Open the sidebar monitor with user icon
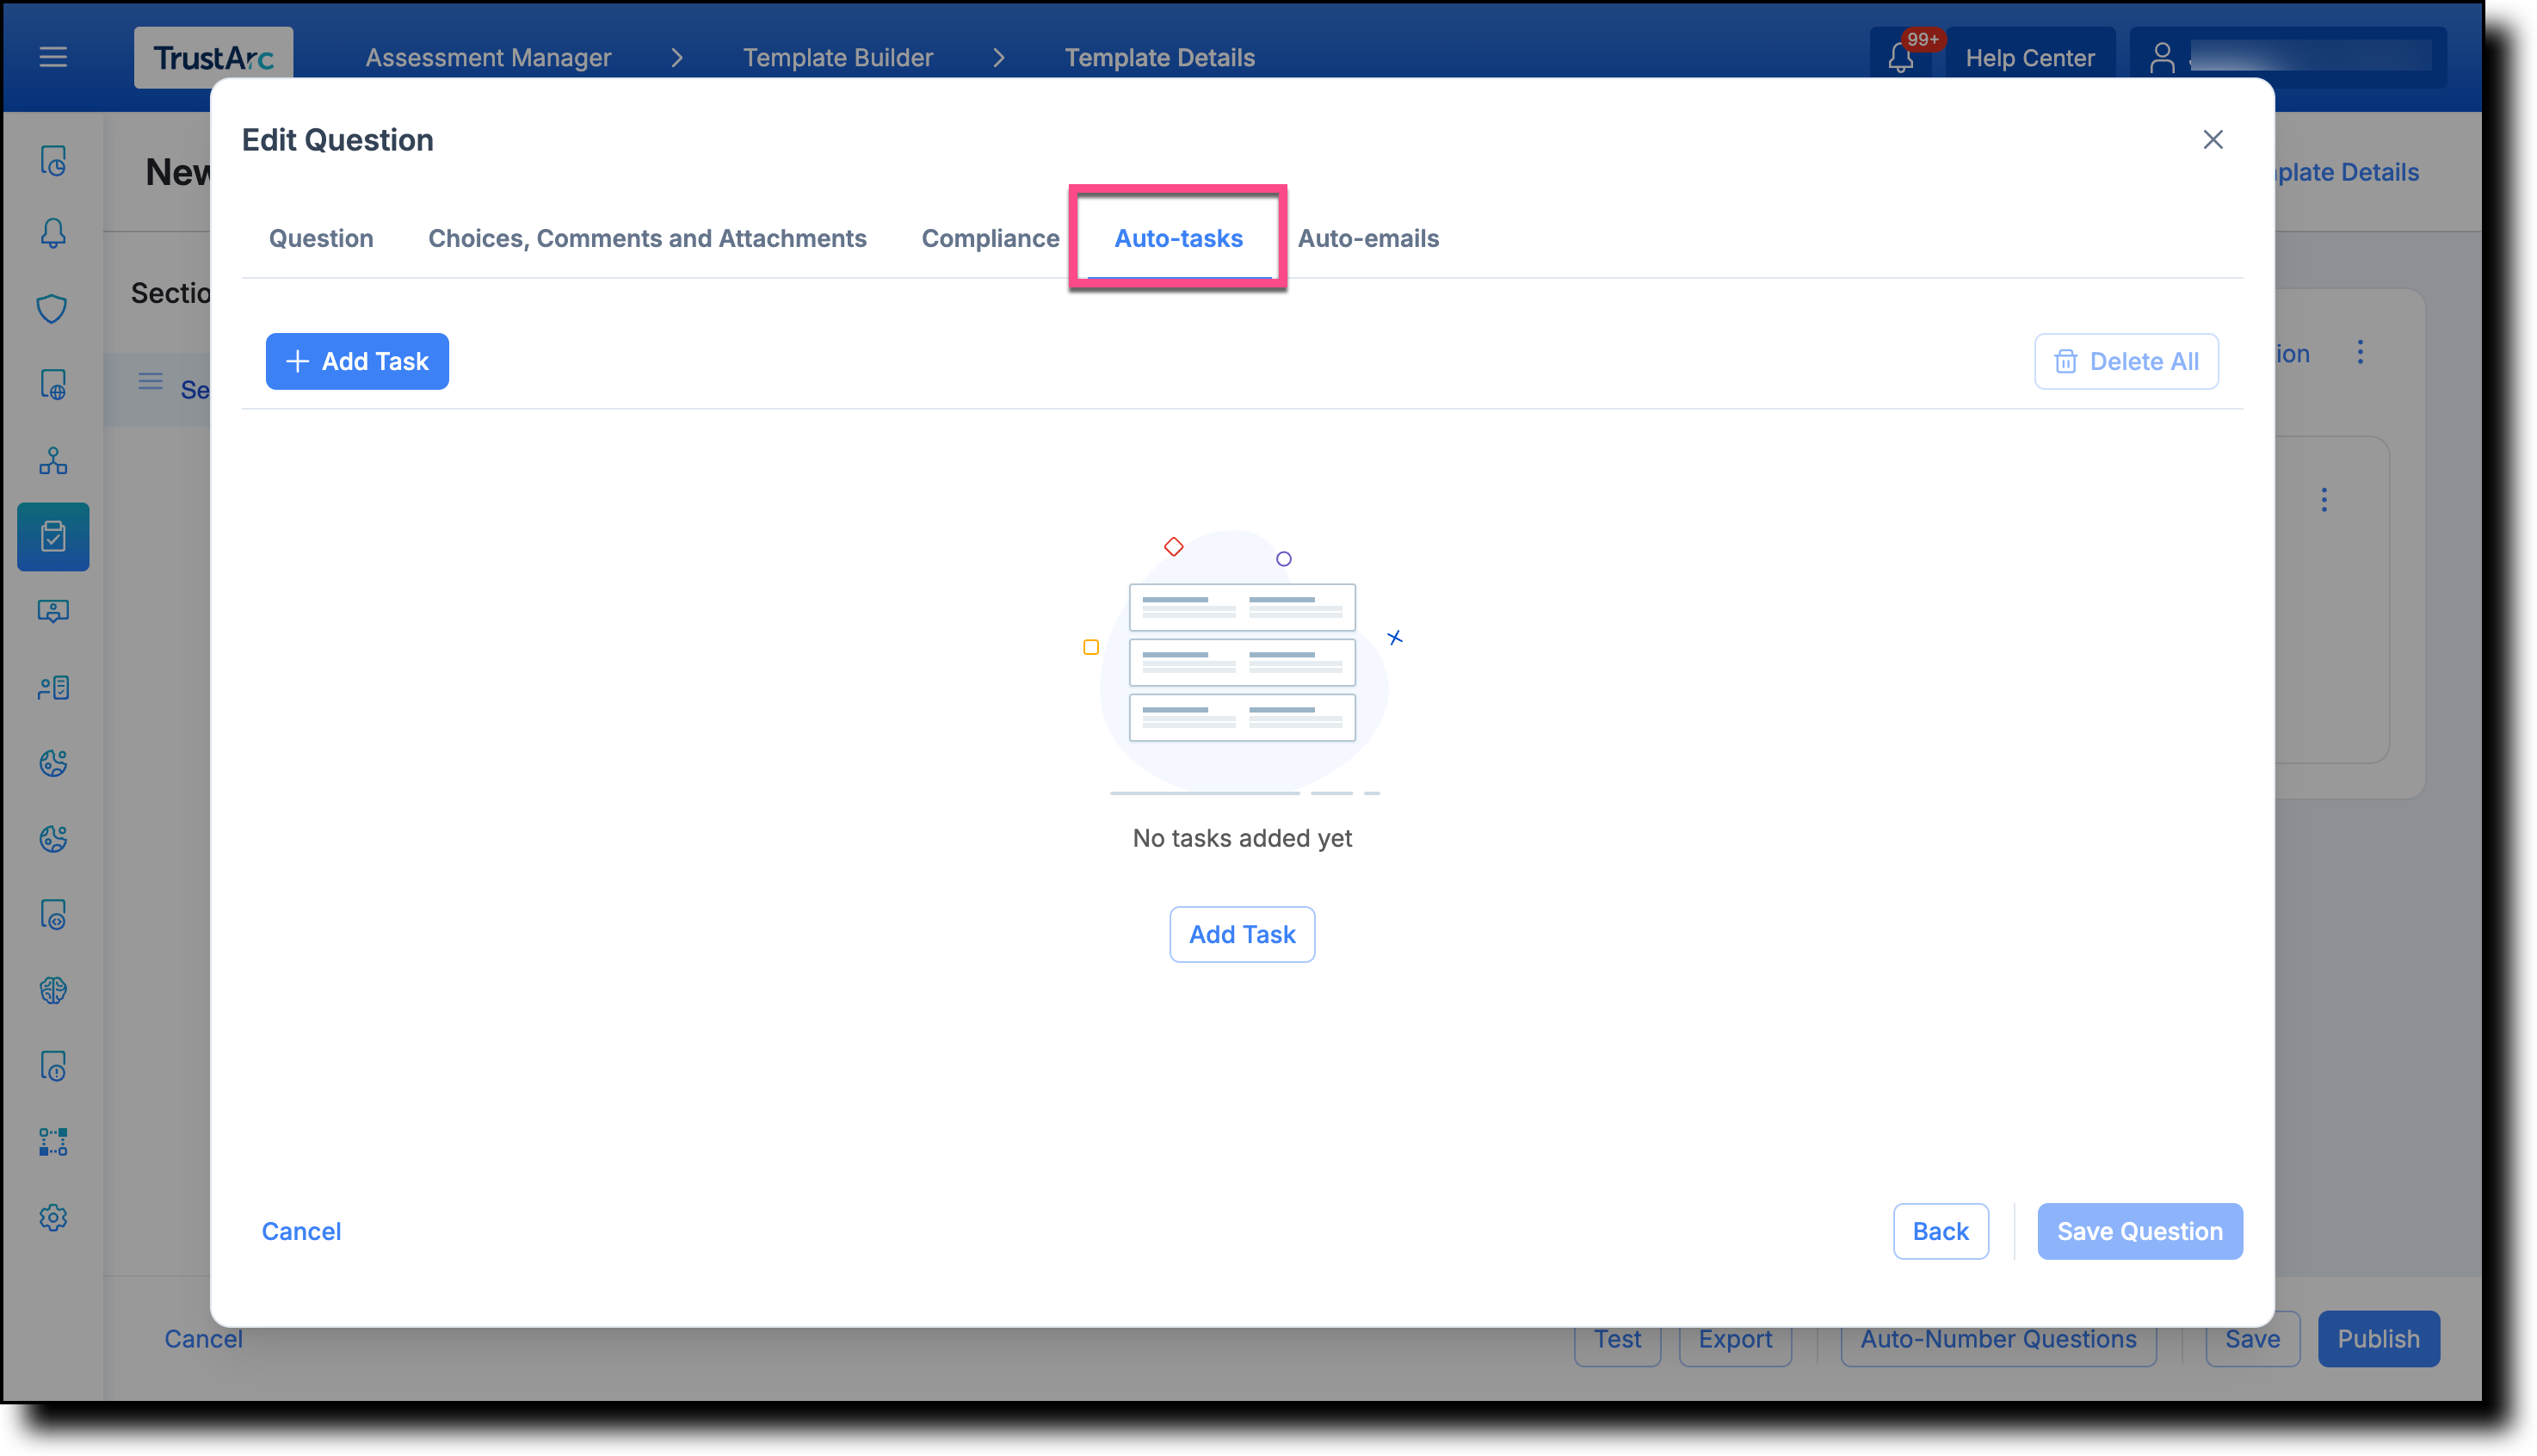The width and height of the screenshot is (2537, 1456). [53, 611]
